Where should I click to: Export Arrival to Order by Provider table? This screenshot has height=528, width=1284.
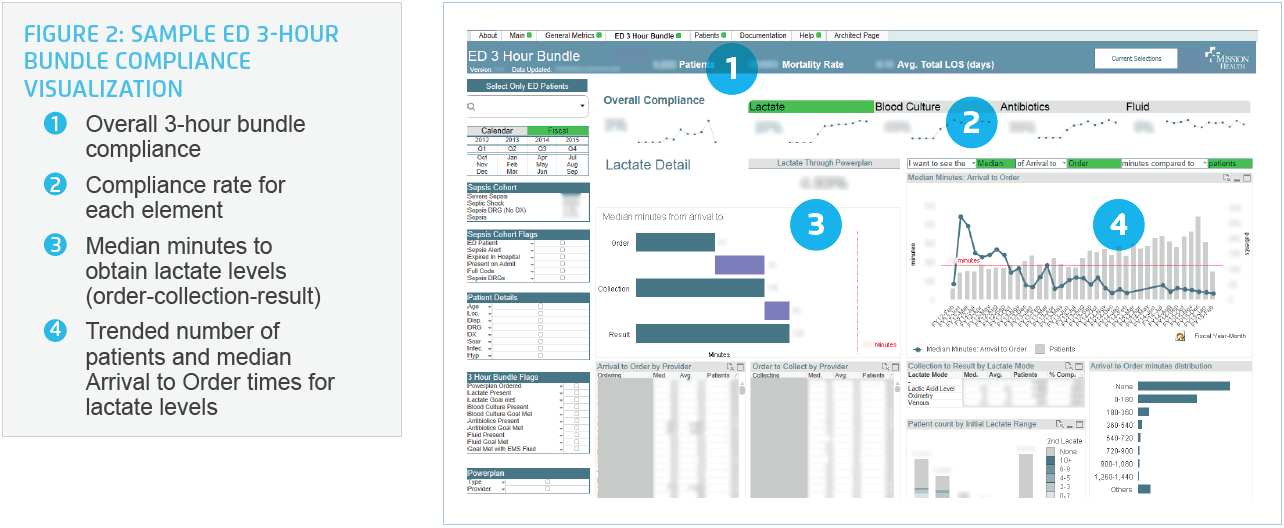click(731, 367)
